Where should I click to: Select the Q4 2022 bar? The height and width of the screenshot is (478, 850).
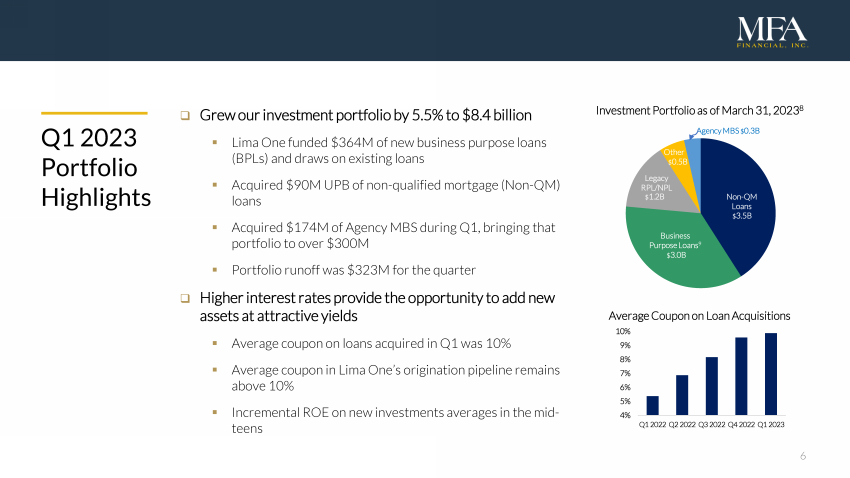pyautogui.click(x=741, y=375)
